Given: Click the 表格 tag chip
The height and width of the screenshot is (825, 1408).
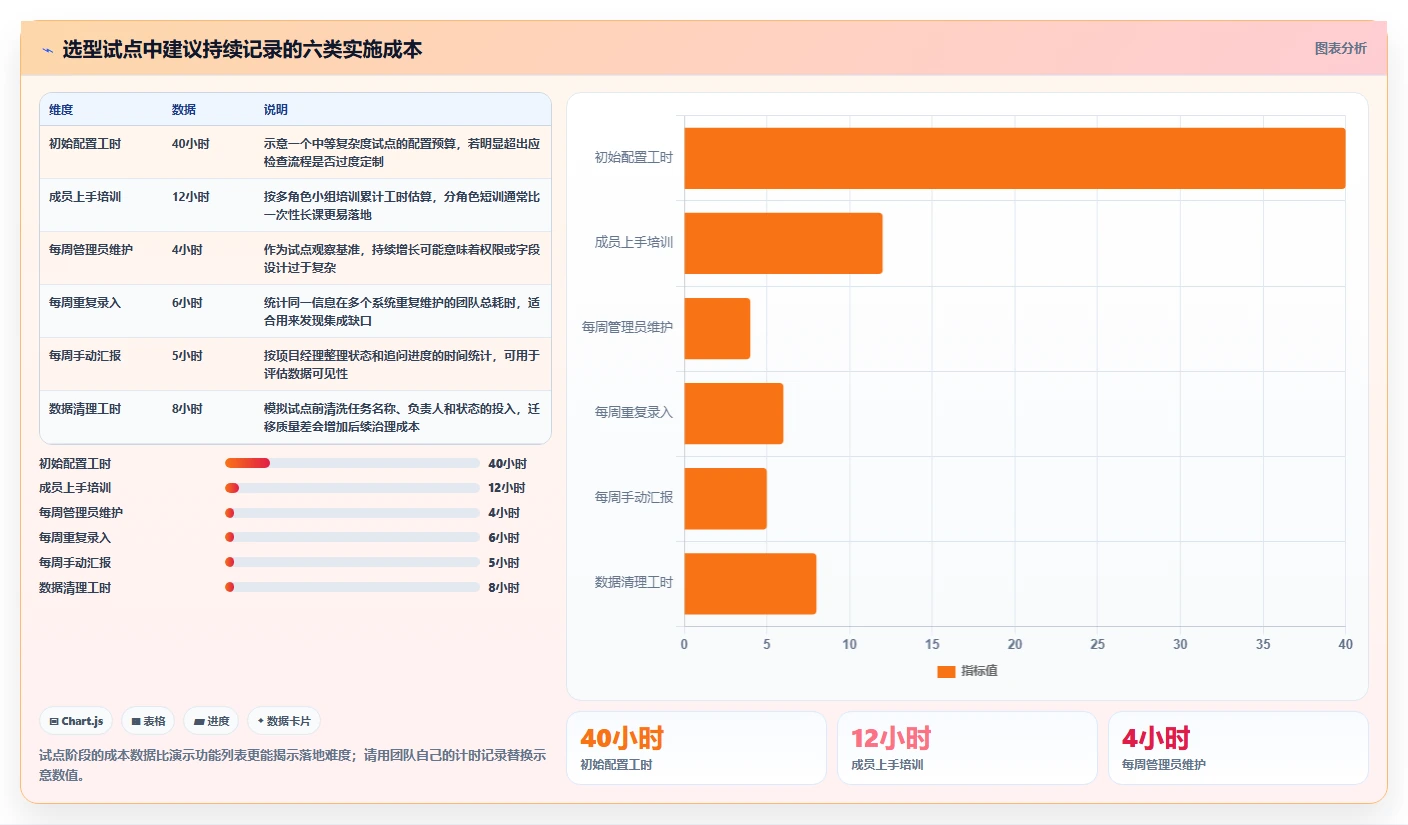Looking at the screenshot, I should 148,721.
